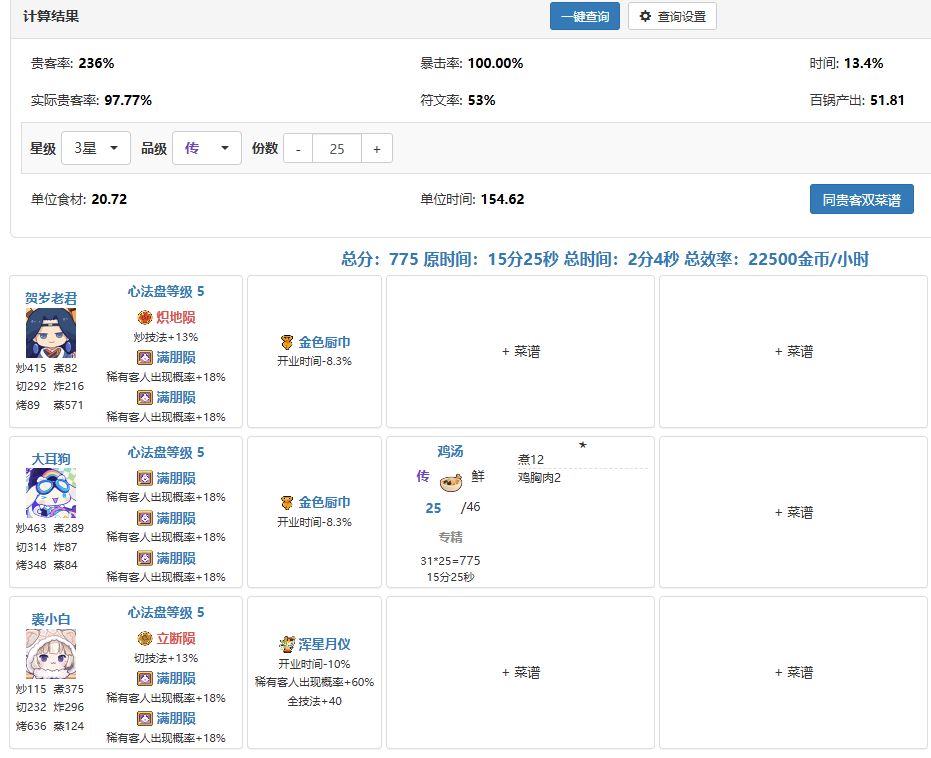Click the gear icon in 查询设置
The image size is (931, 758).
pyautogui.click(x=645, y=16)
